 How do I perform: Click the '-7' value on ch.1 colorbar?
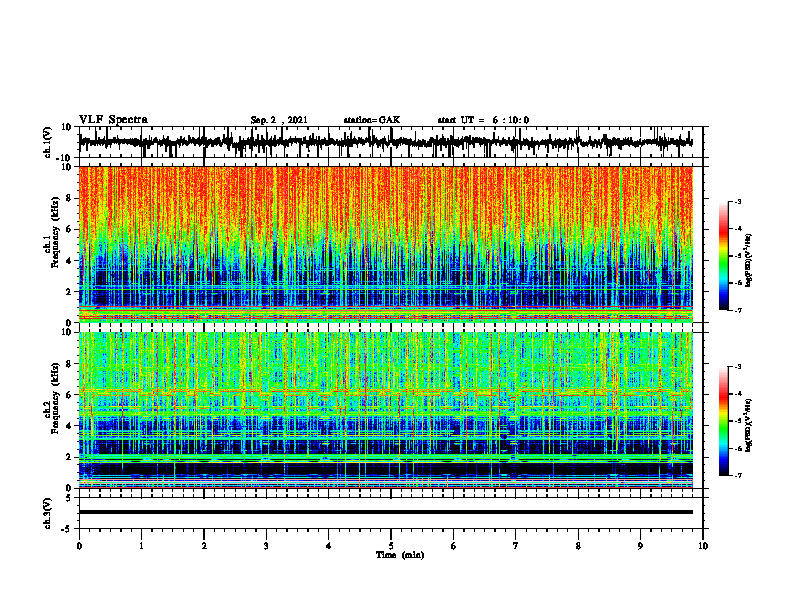pyautogui.click(x=738, y=310)
